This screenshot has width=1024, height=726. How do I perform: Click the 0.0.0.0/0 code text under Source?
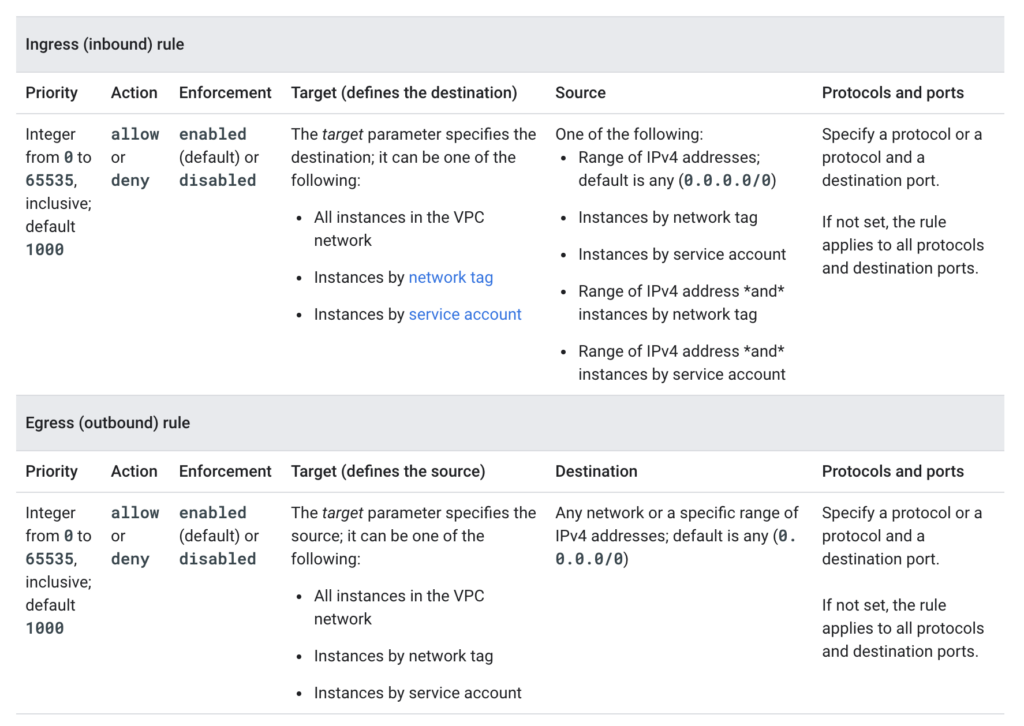pos(728,181)
